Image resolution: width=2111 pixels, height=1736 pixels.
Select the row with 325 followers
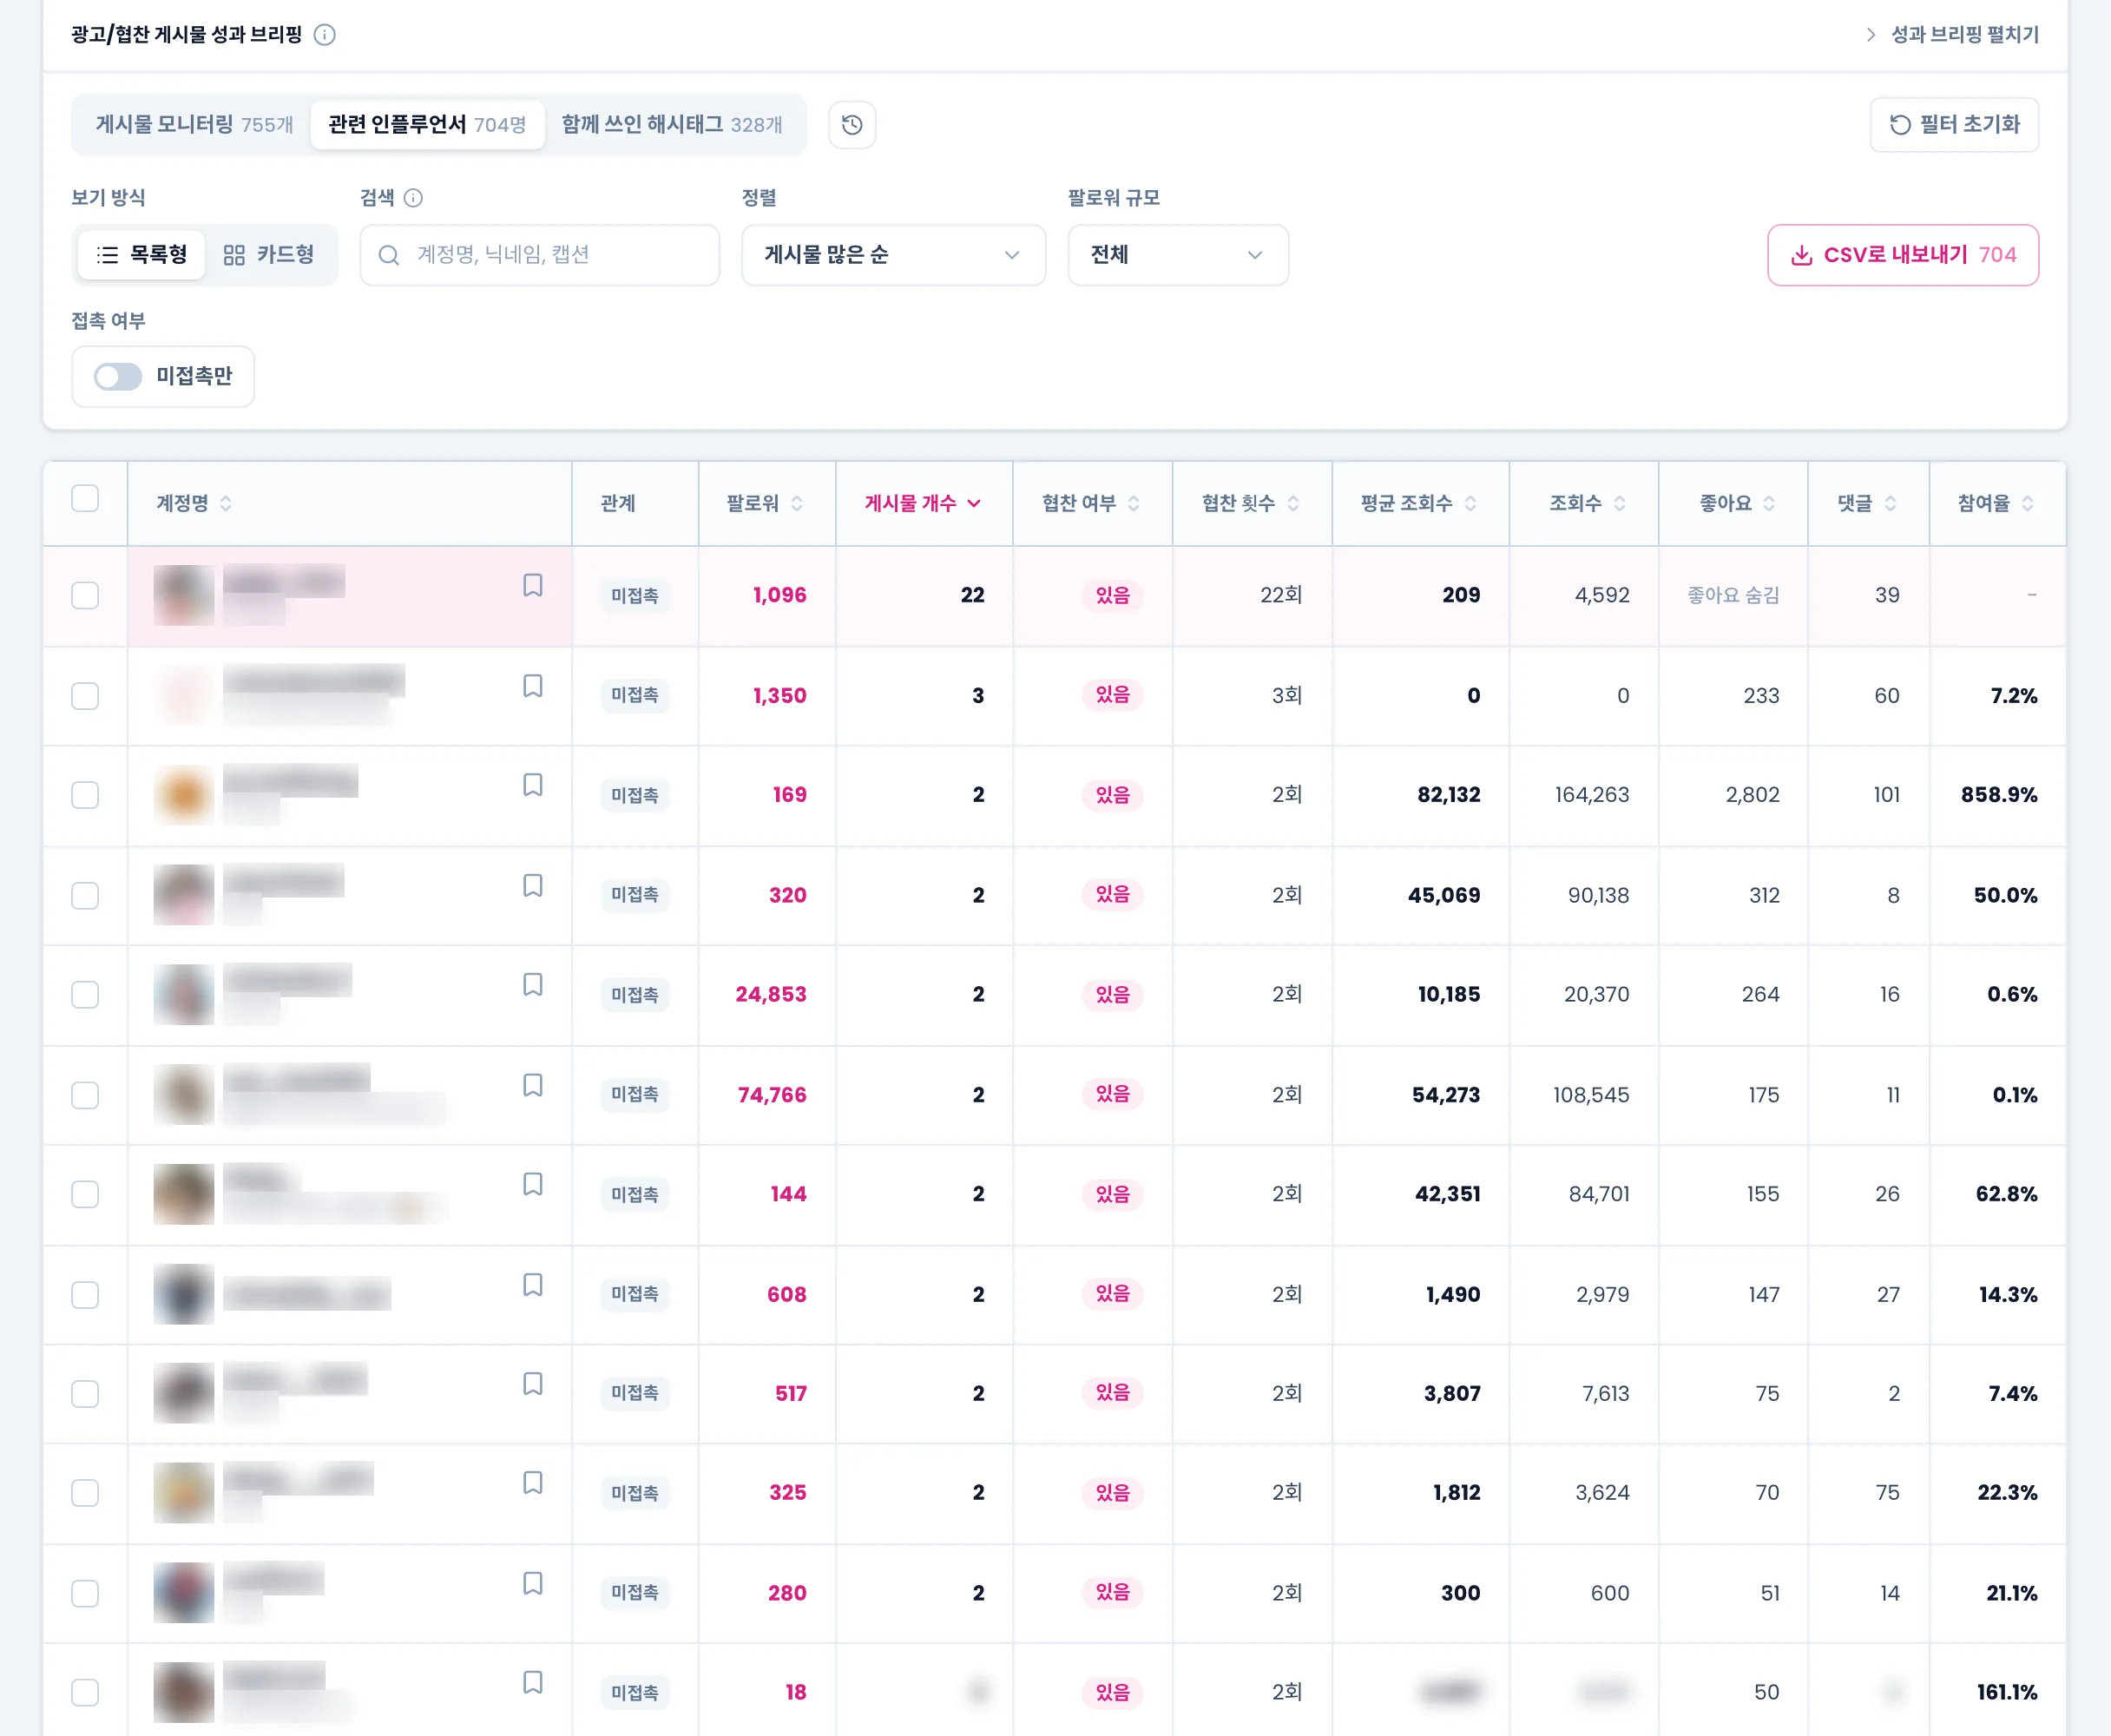(85, 1493)
